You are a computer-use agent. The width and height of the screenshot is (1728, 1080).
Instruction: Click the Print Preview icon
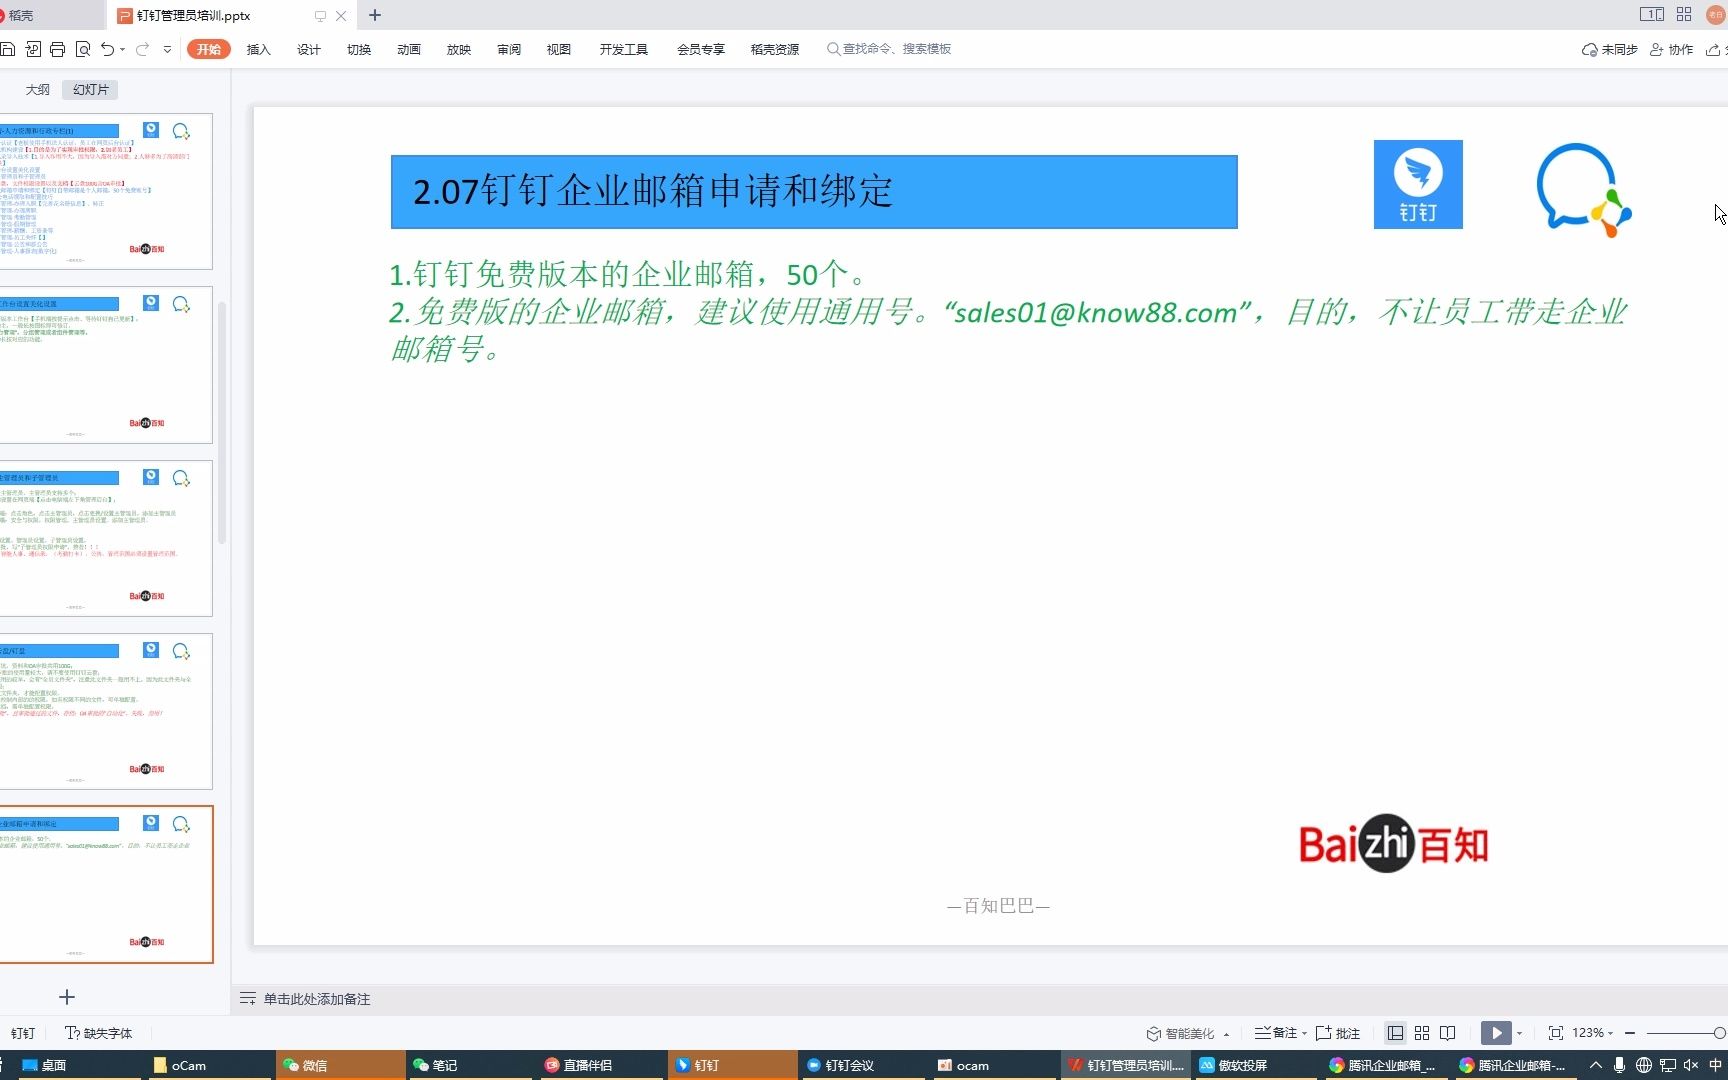coord(84,49)
